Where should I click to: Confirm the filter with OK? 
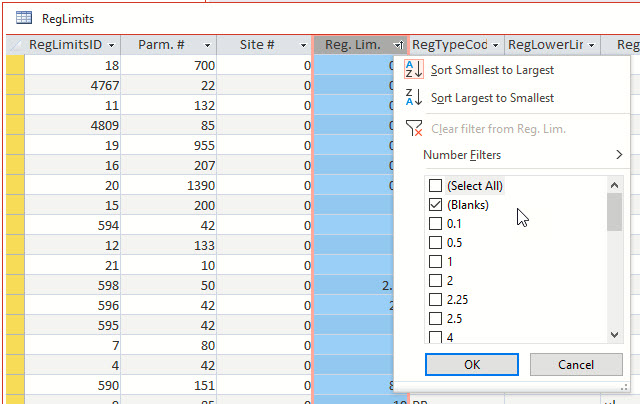[x=472, y=364]
